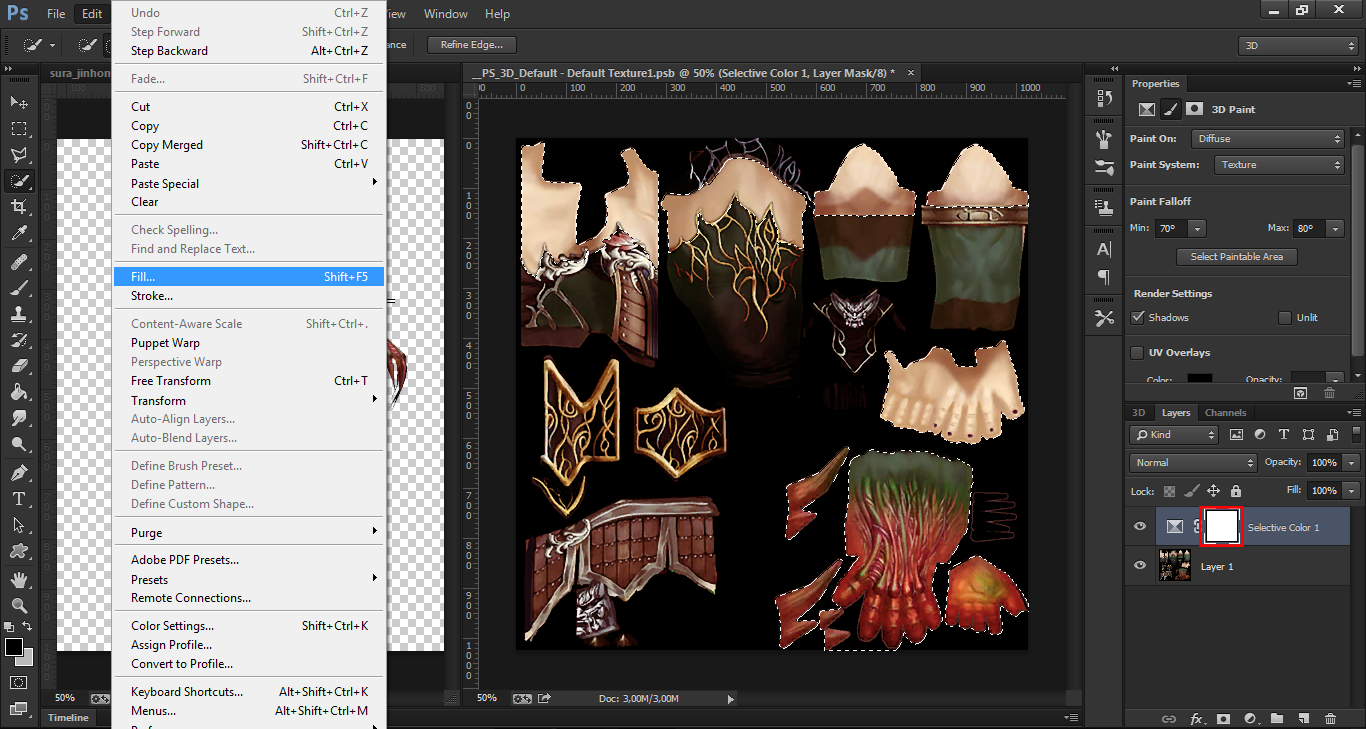Viewport: 1366px width, 729px height.
Task: Toggle Quick Mask mode
Action: tap(19, 682)
